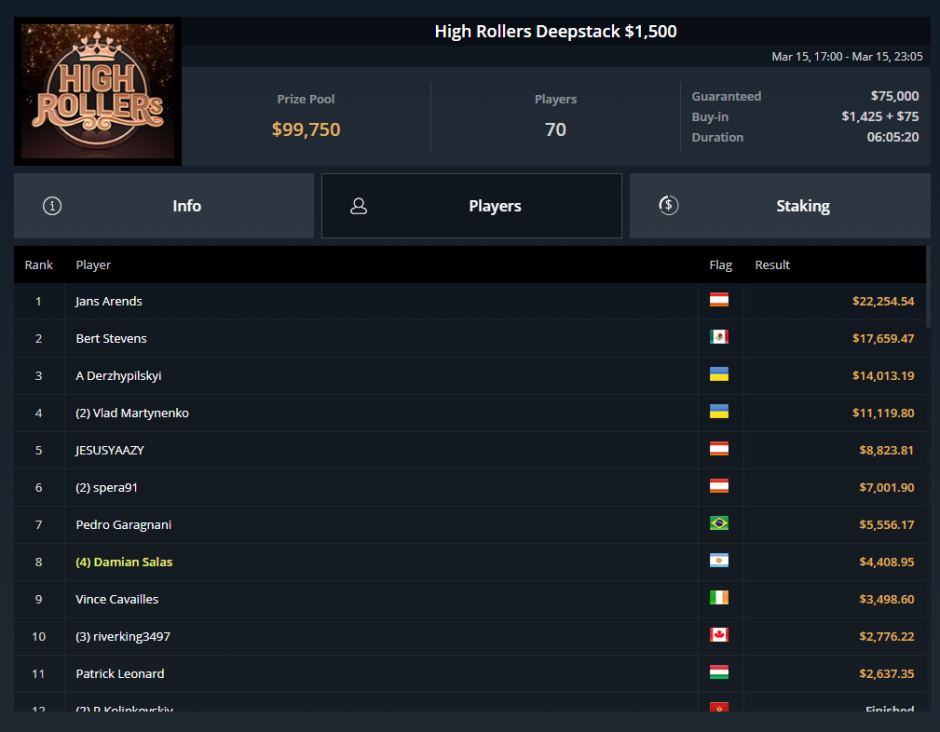The width and height of the screenshot is (940, 732).
Task: Click A Derzhypilskyi's Ukraine flag
Action: 719,374
